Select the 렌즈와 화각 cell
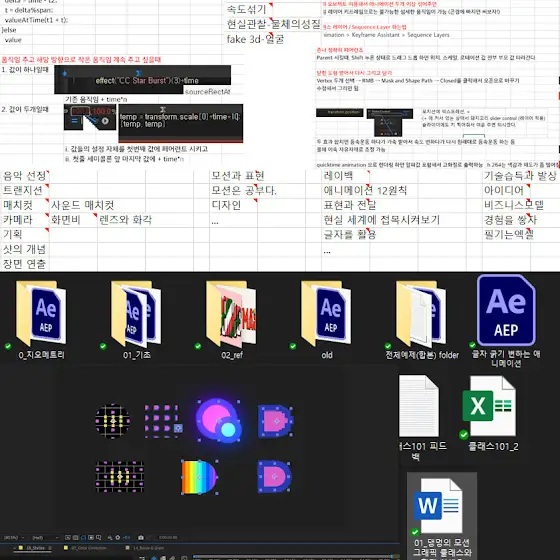Screen dimensions: 560x560 [x=125, y=220]
